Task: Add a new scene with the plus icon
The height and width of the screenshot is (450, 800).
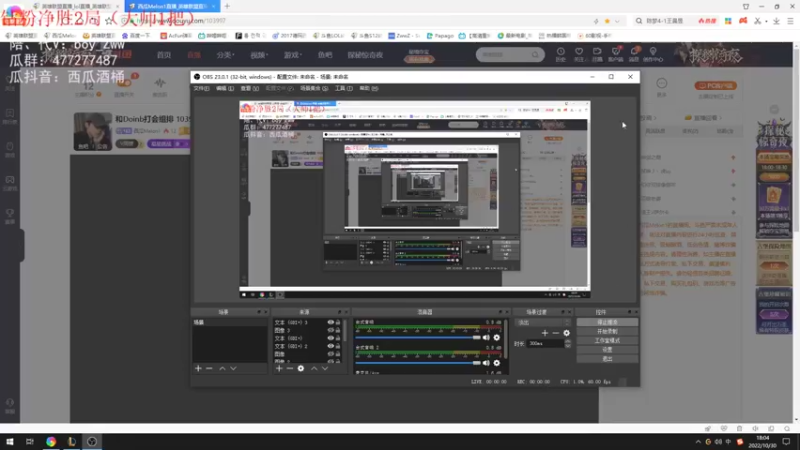Action: tap(198, 368)
